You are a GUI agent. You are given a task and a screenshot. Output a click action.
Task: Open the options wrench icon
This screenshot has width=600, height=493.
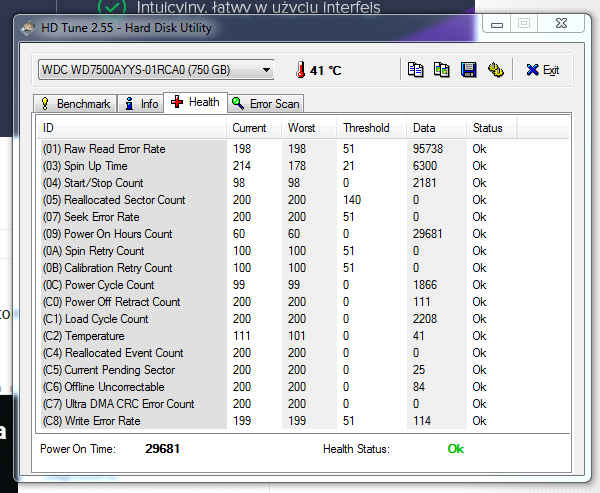[x=495, y=70]
